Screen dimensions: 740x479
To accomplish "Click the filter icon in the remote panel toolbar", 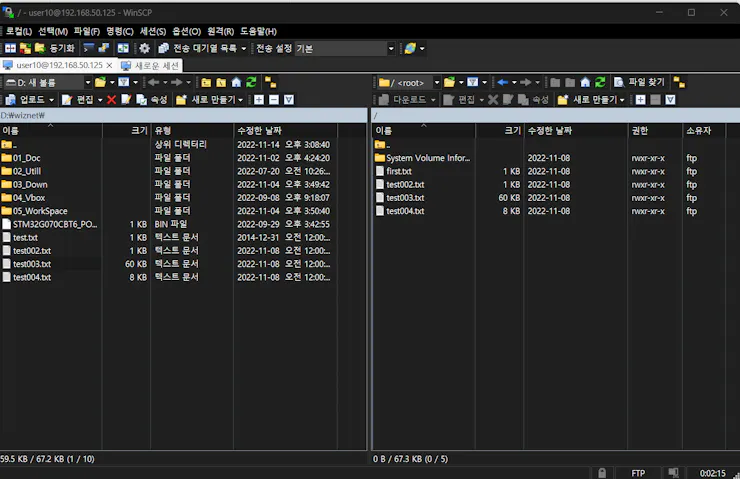I will coord(472,83).
